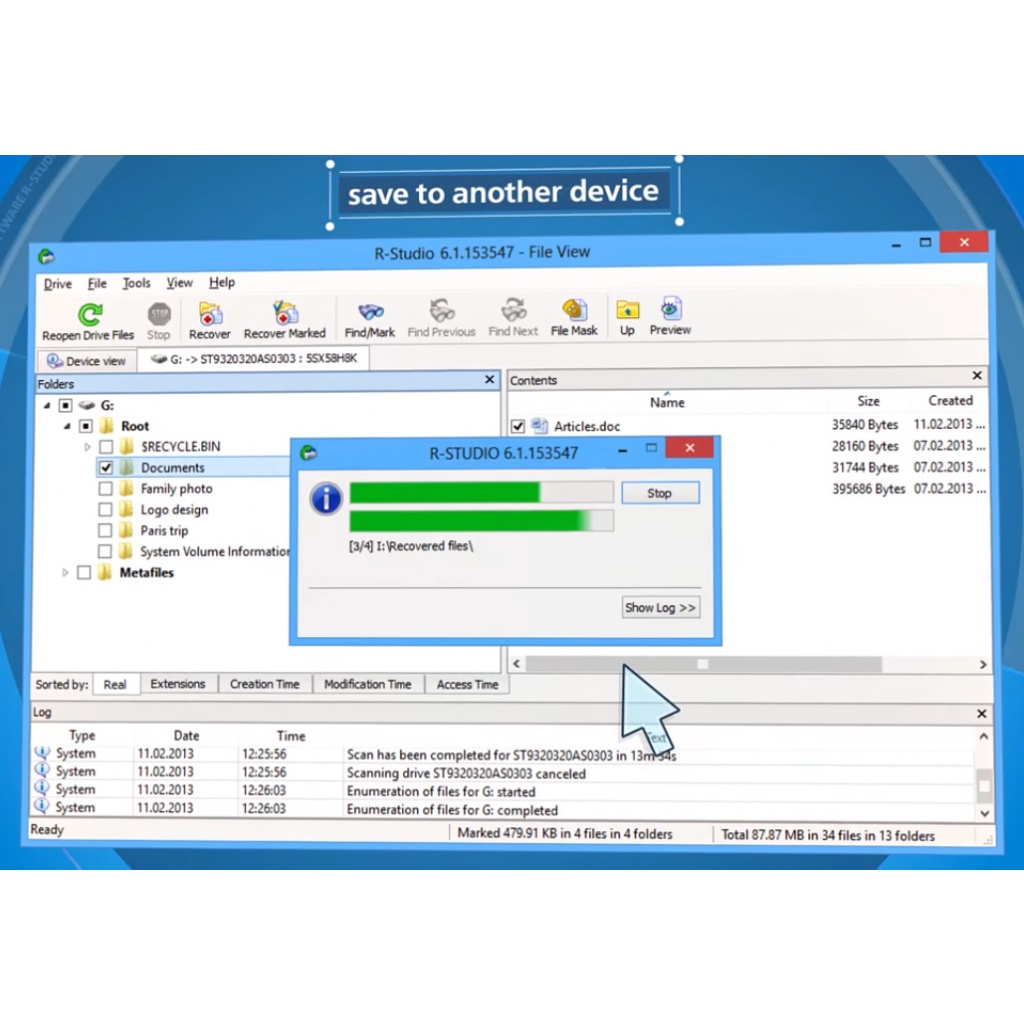Click the G: drive icon in tree
1024x1024 pixels.
pos(86,406)
